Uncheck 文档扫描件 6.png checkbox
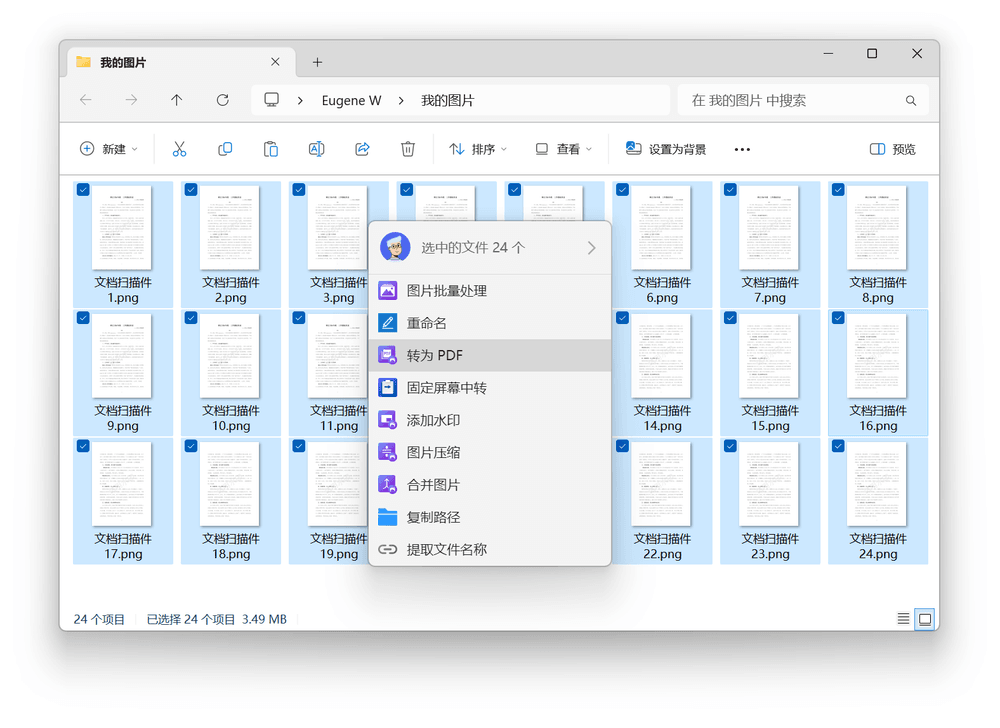 click(x=622, y=189)
